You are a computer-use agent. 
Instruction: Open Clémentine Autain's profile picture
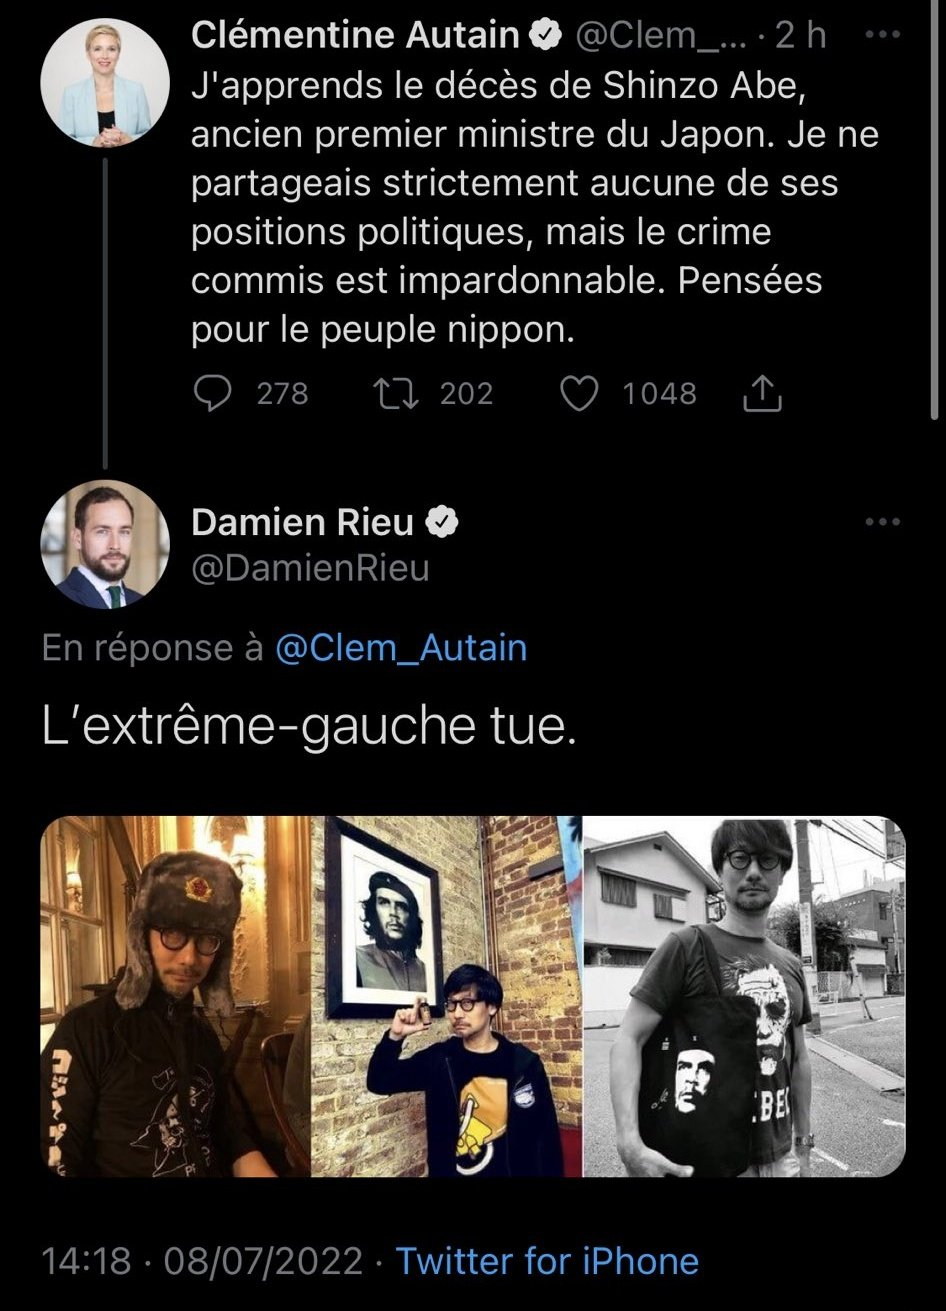tap(105, 82)
